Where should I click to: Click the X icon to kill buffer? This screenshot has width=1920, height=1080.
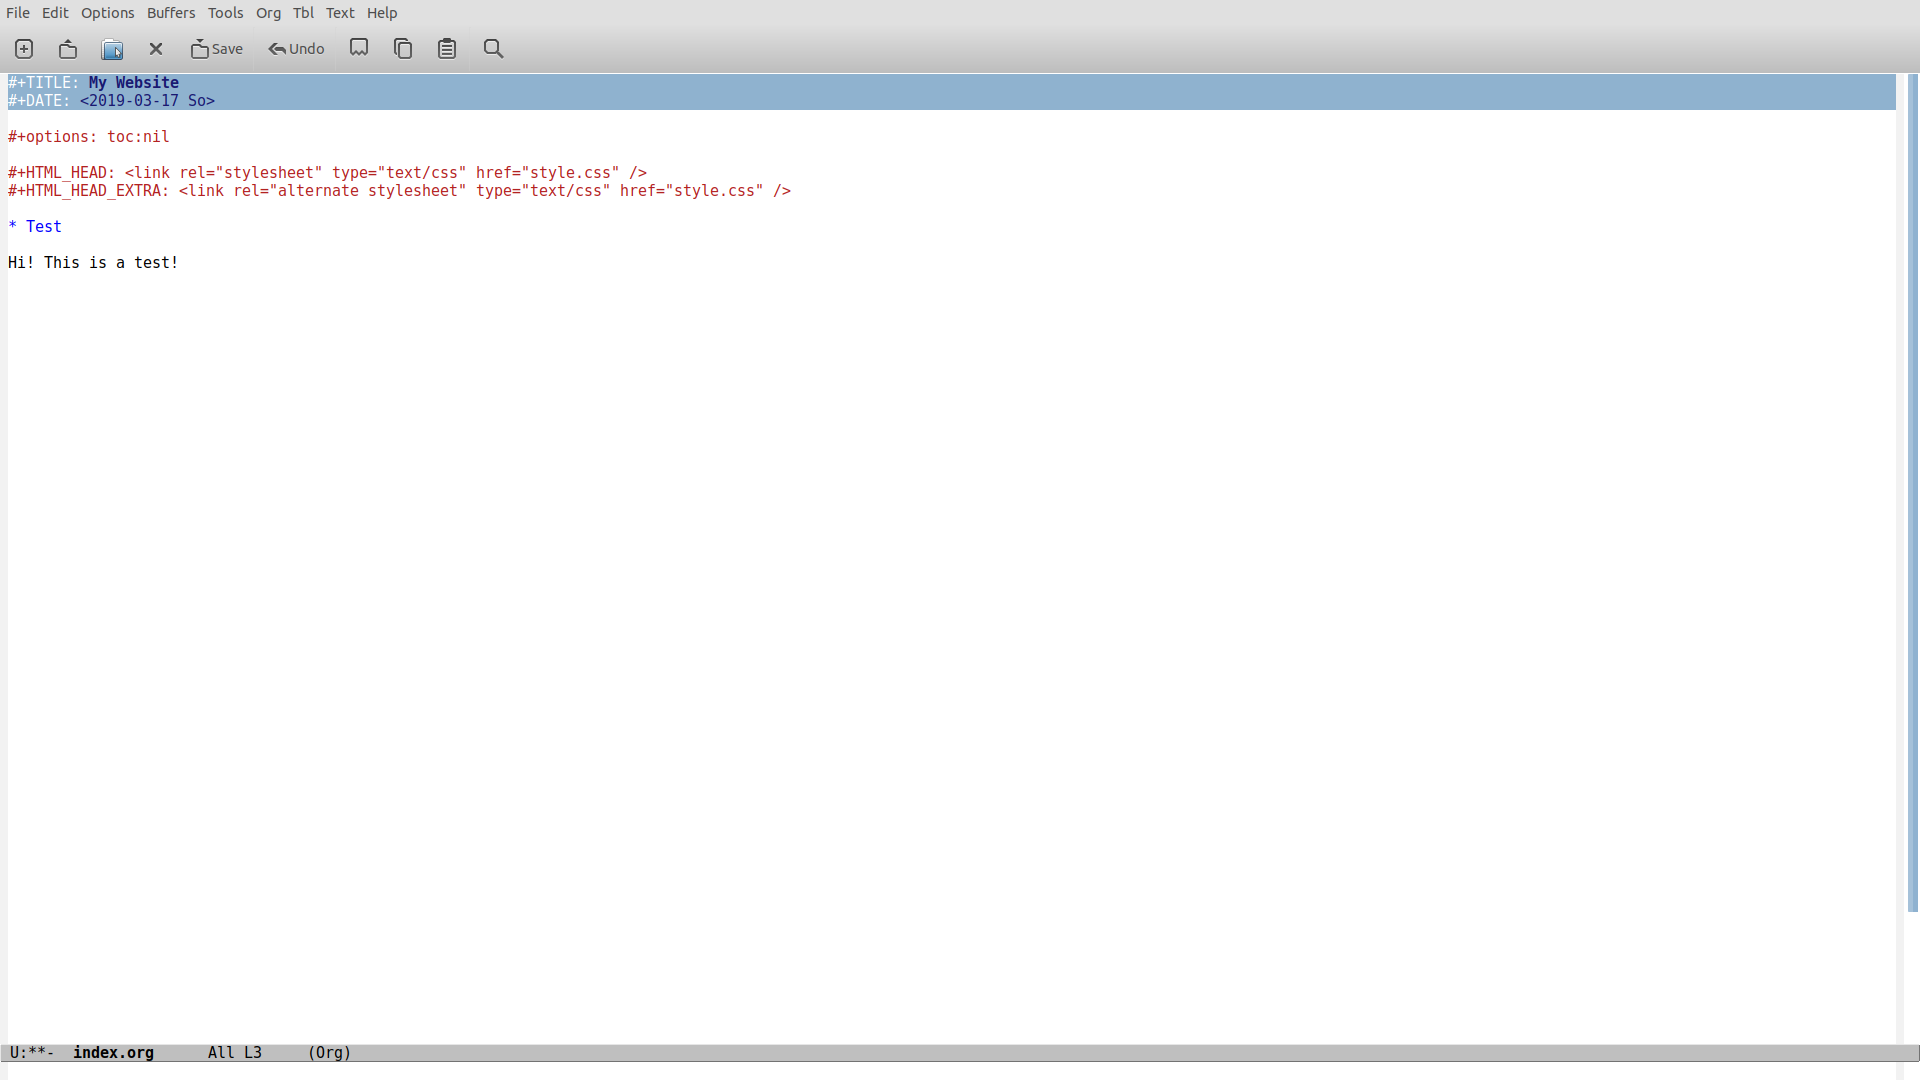point(156,49)
